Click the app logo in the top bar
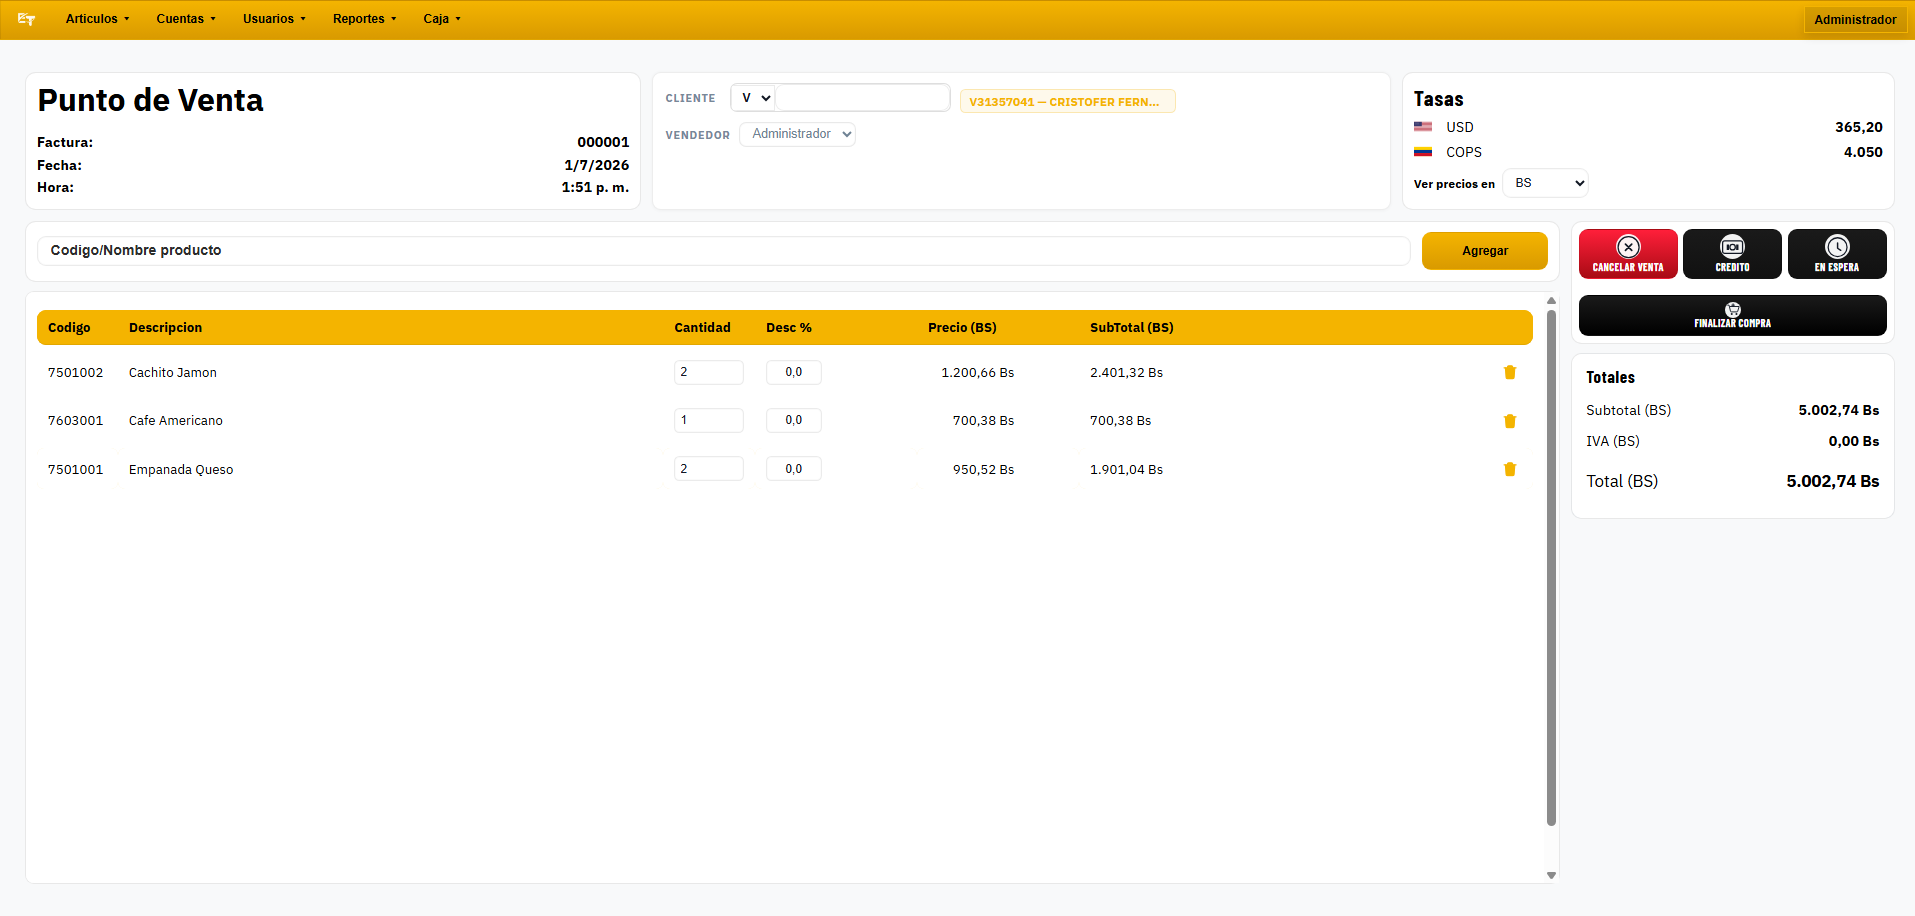 pyautogui.click(x=27, y=19)
